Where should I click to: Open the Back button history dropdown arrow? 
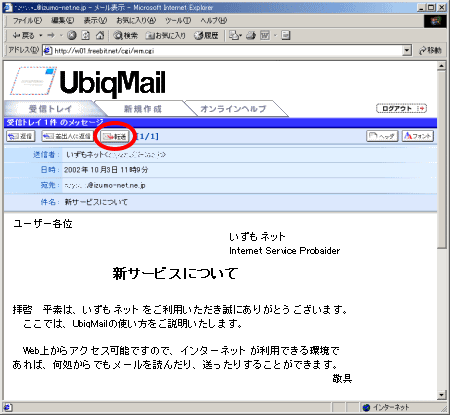pos(41,35)
